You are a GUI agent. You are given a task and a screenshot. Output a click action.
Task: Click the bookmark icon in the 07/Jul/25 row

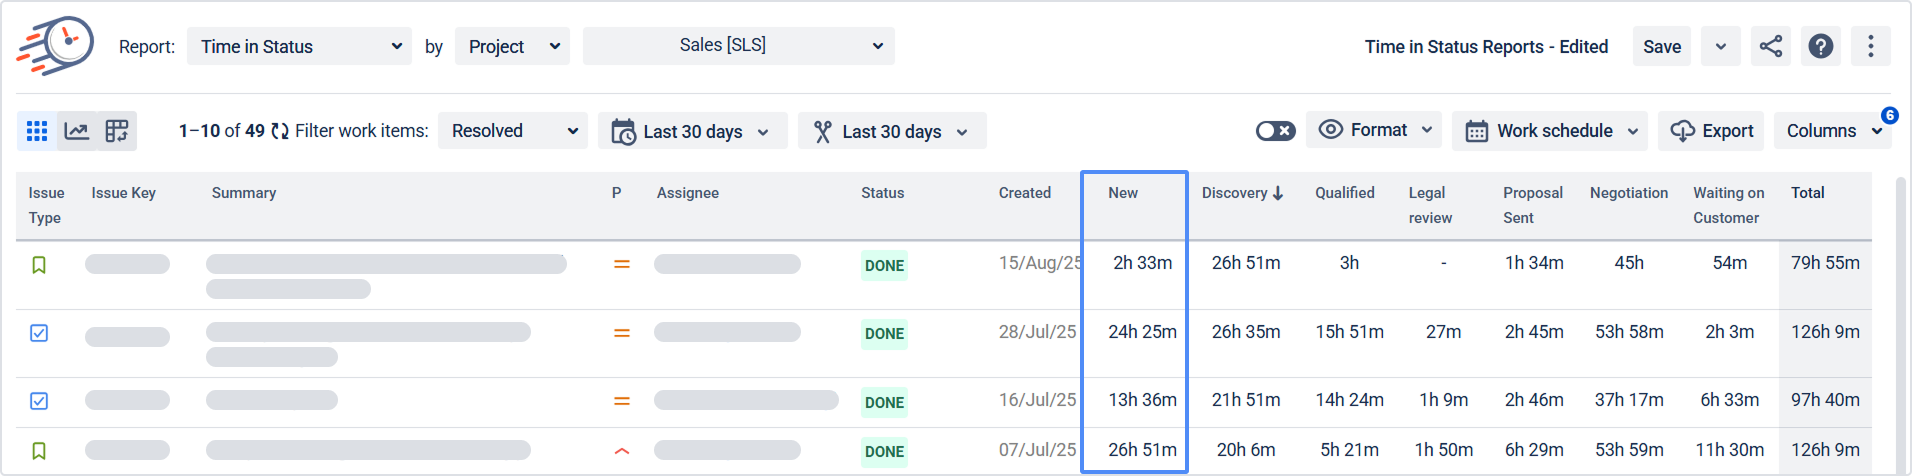tap(39, 451)
